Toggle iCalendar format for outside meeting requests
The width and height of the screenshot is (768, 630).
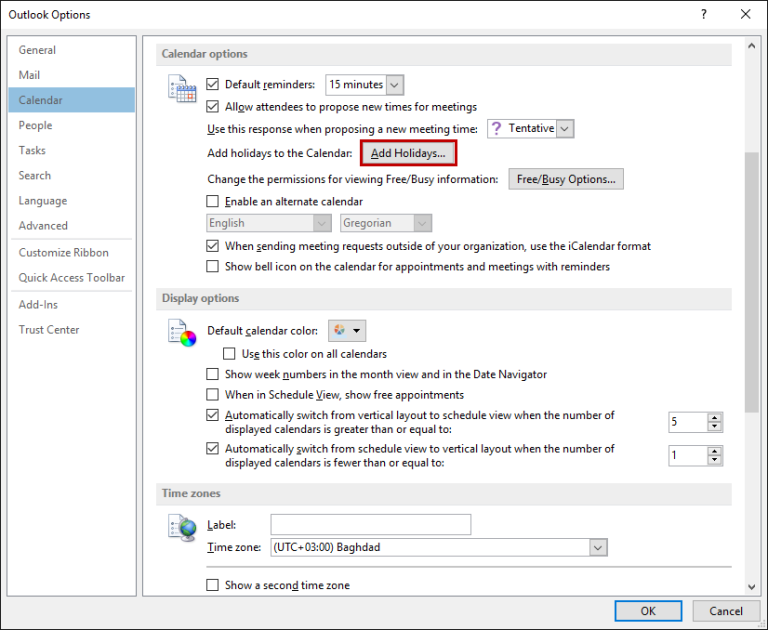212,246
